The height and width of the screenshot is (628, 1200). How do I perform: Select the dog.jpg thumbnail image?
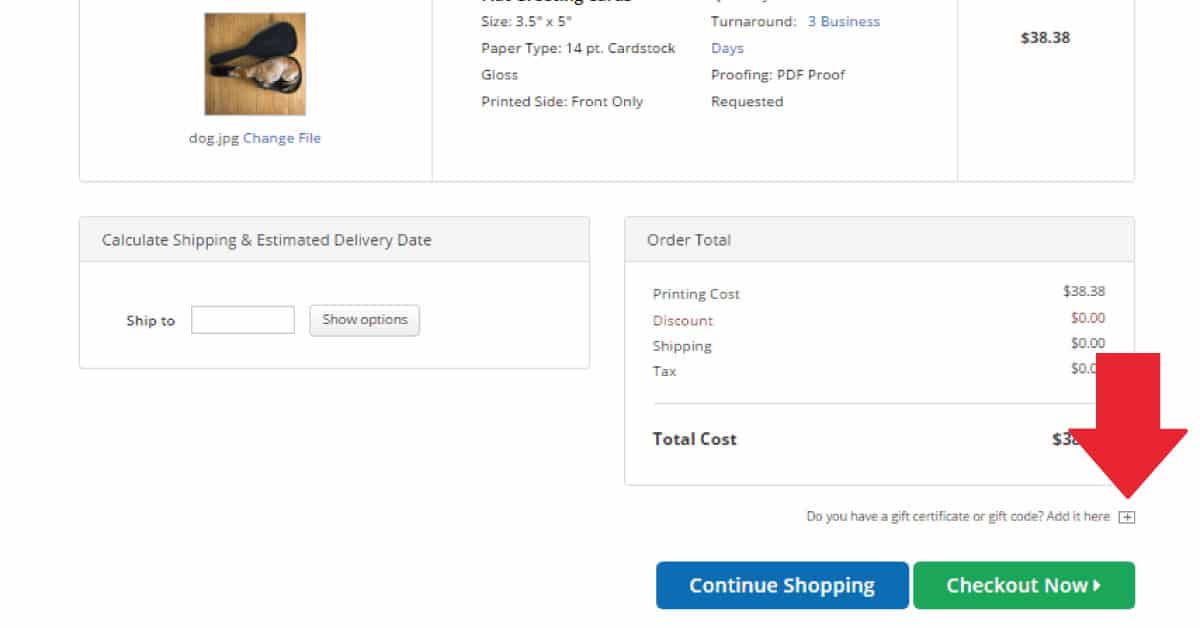[254, 62]
